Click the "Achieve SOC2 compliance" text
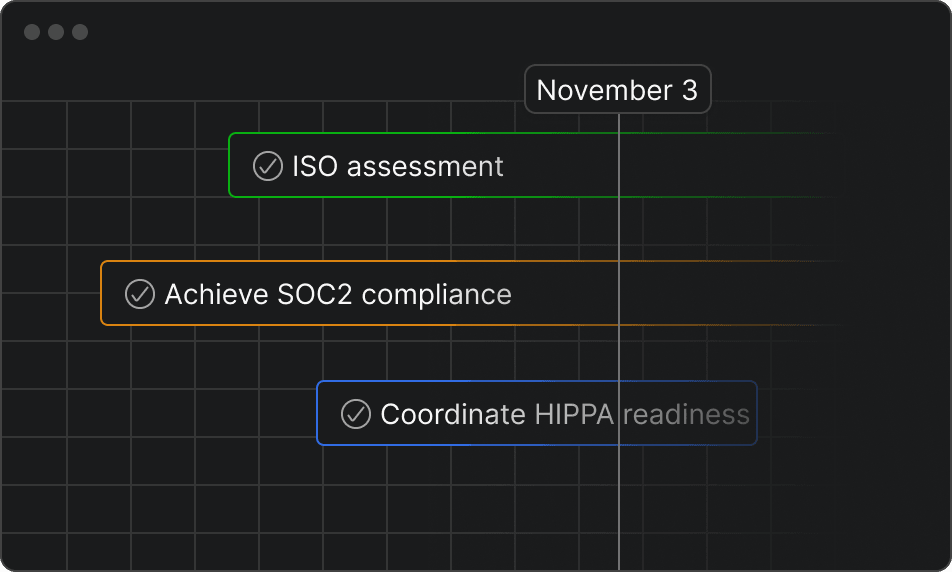 (338, 295)
